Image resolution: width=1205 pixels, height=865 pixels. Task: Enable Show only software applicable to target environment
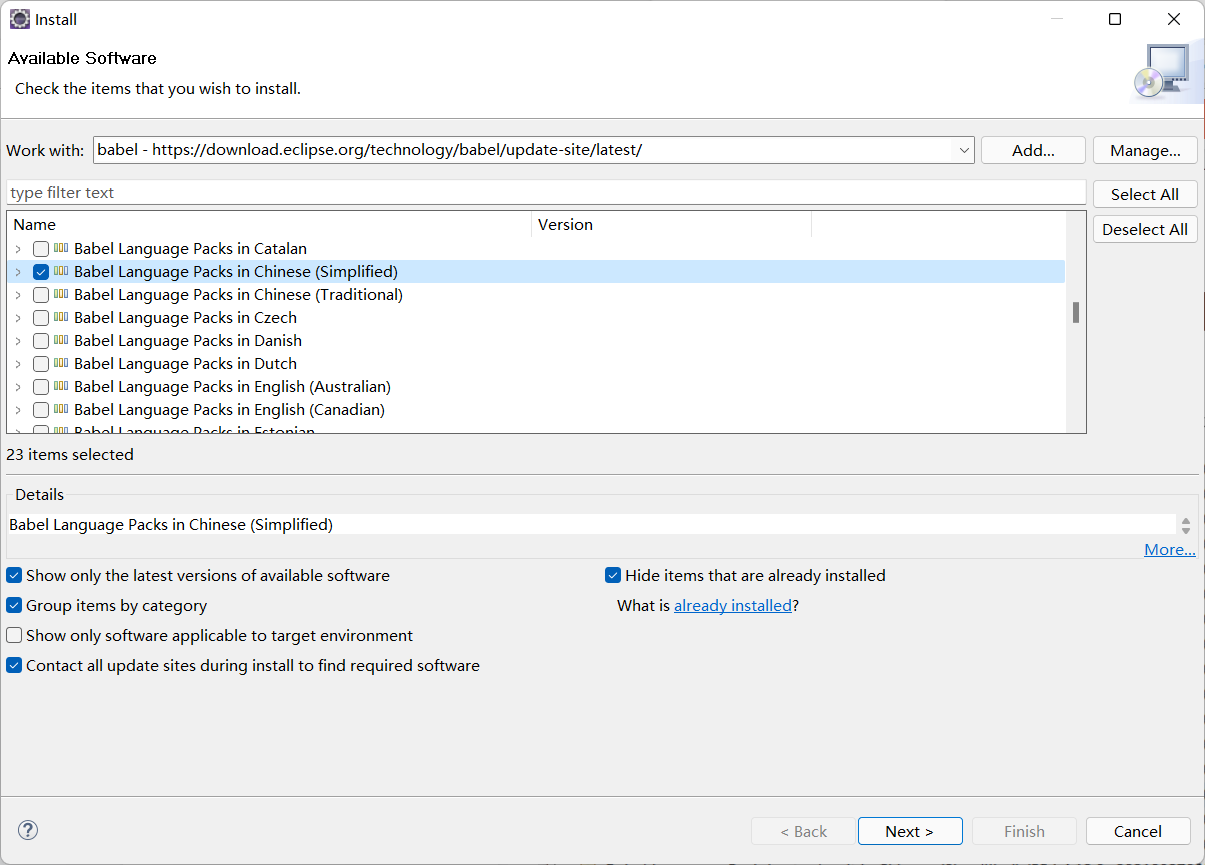tap(14, 636)
